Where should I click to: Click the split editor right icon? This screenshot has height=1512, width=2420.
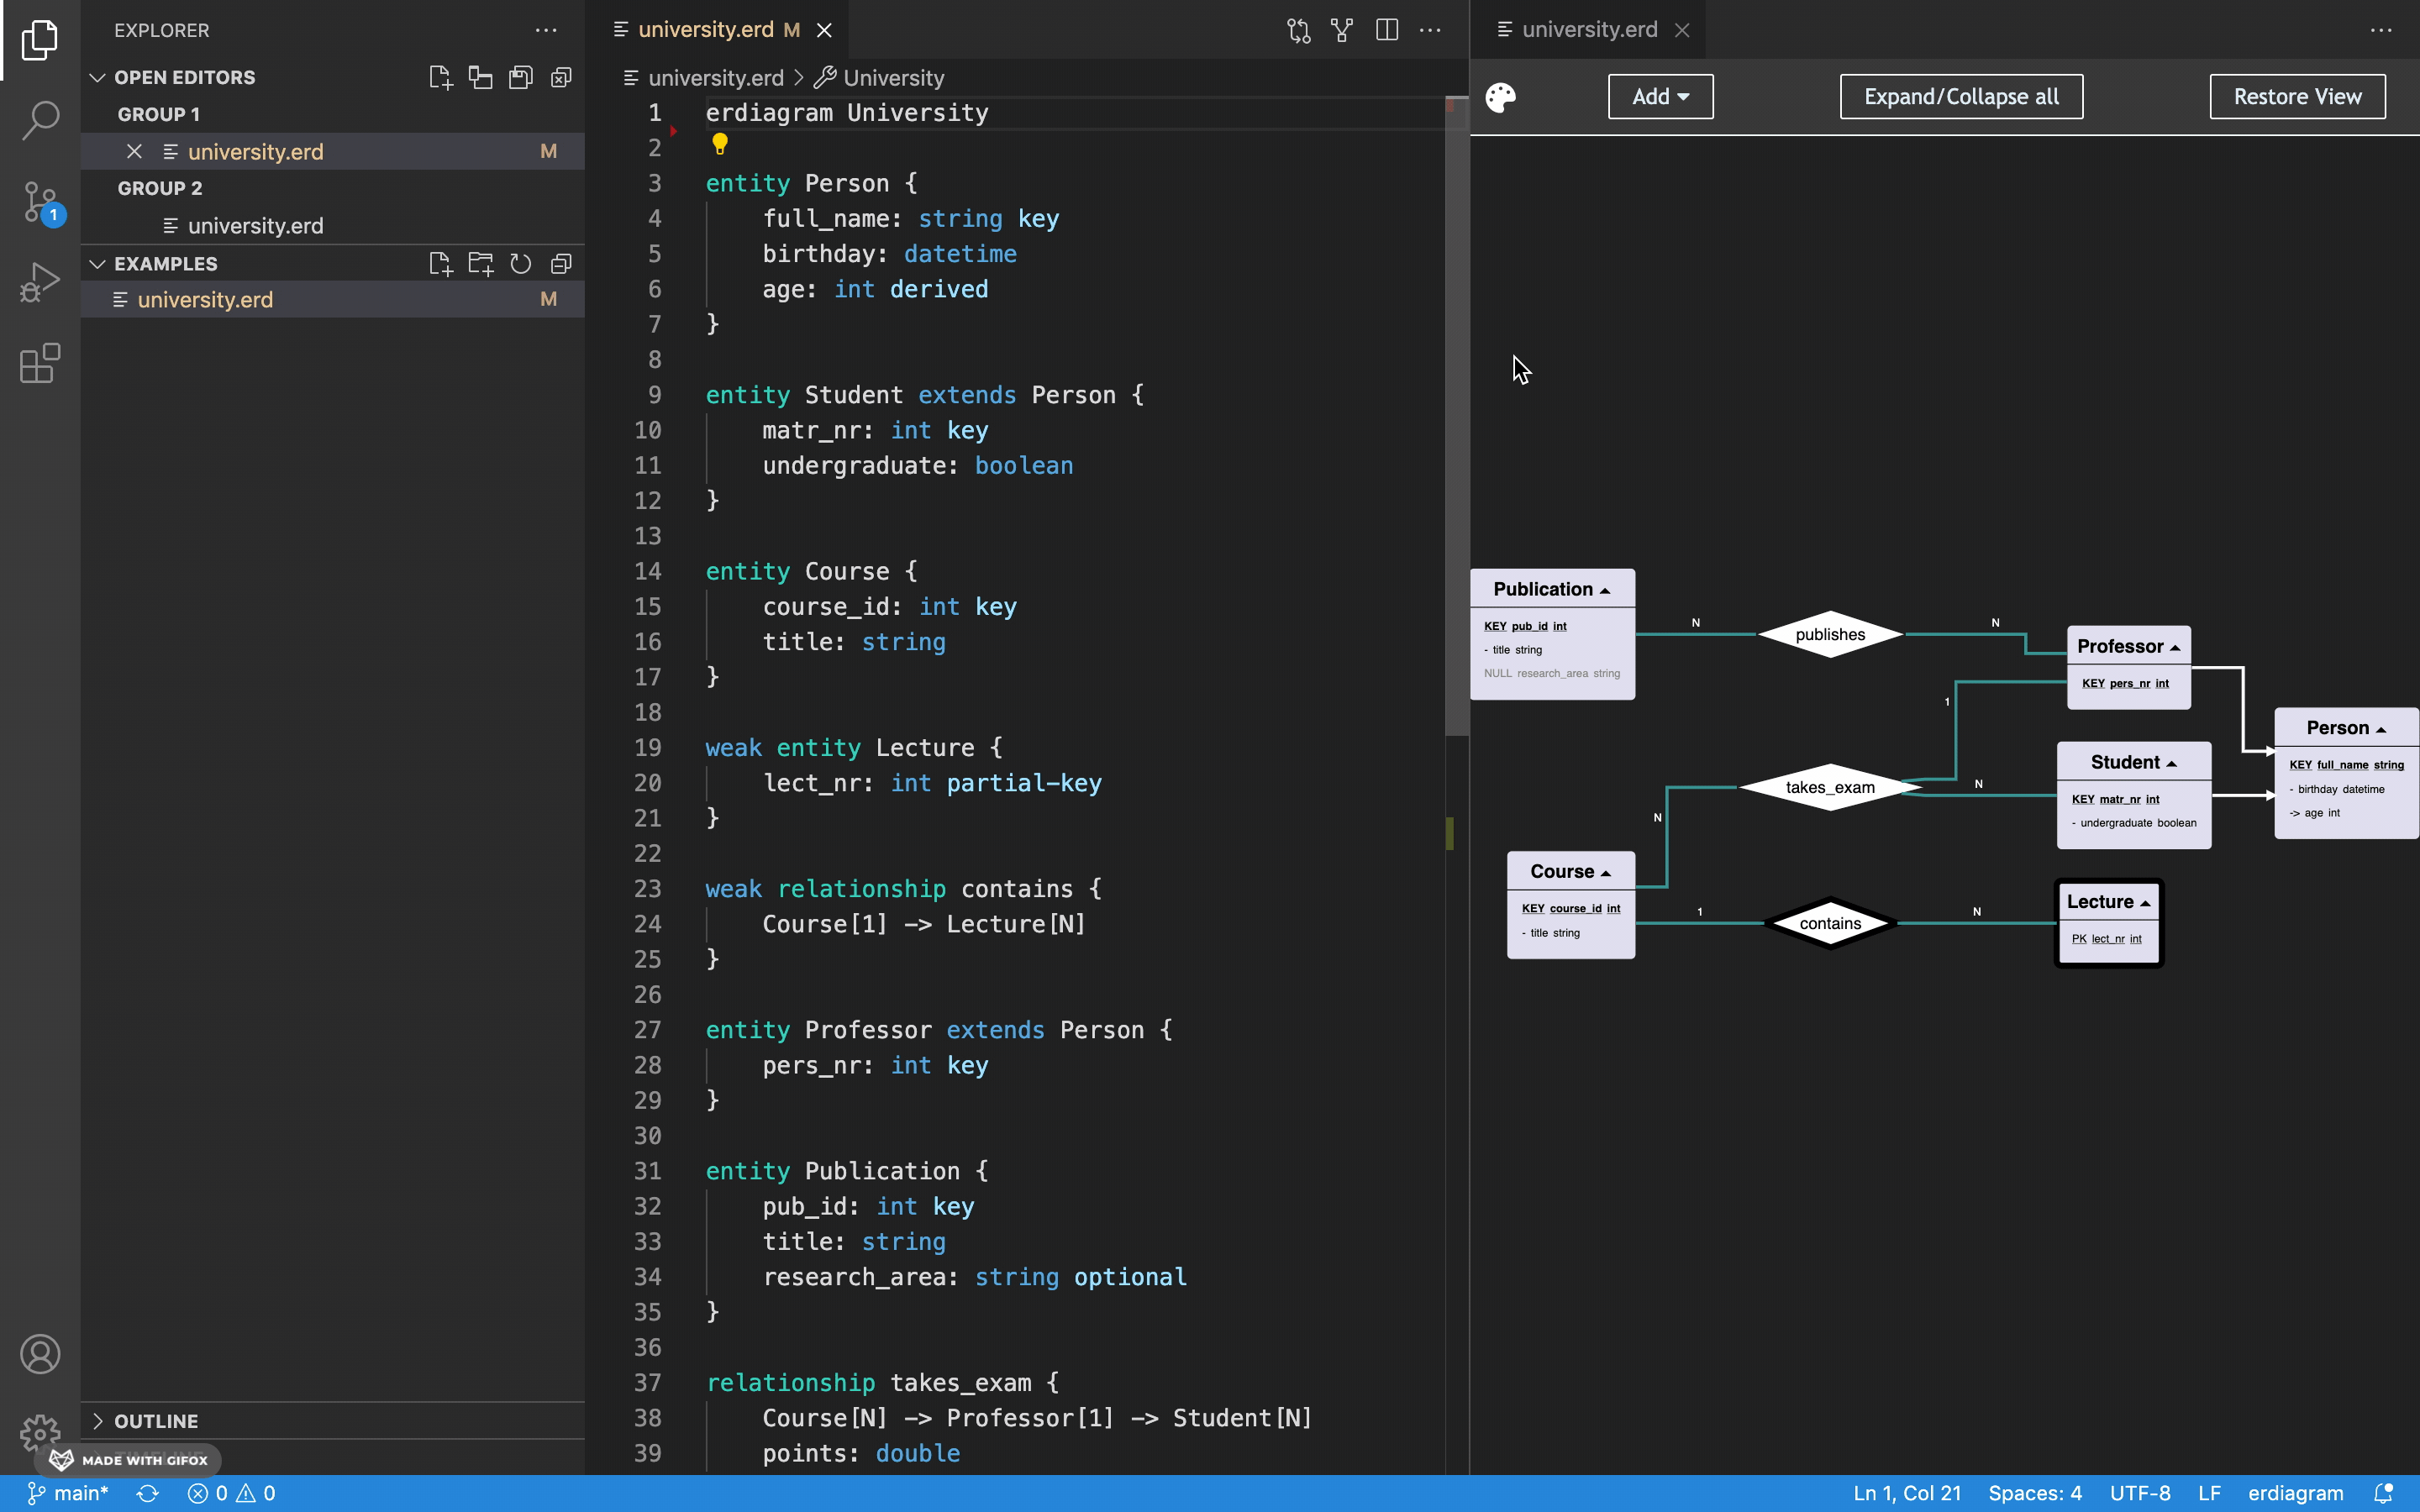coord(1386,30)
